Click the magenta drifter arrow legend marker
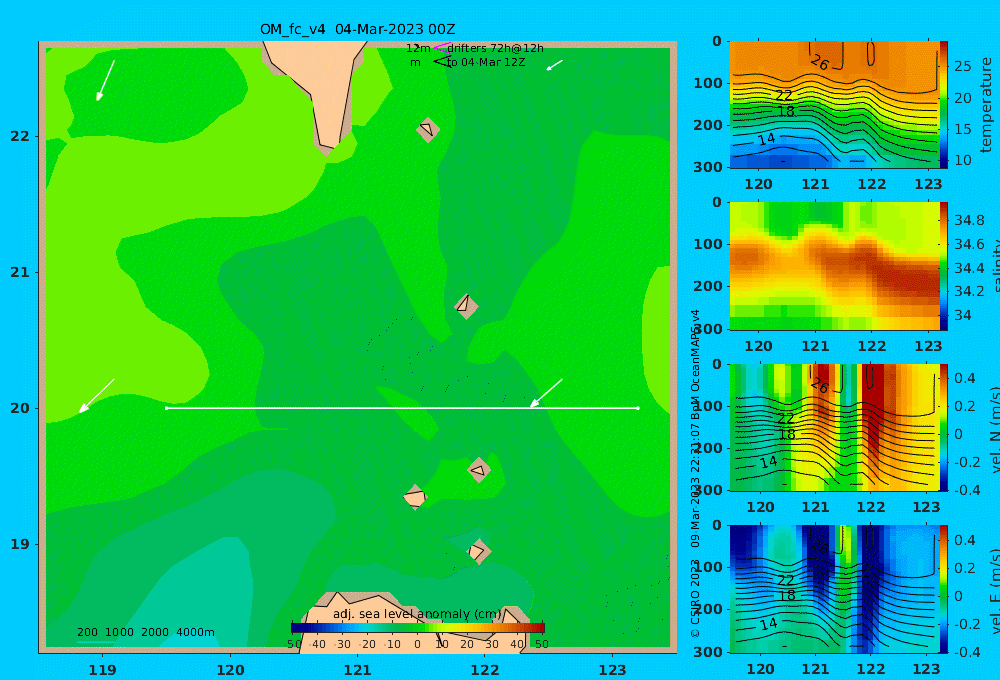 pyautogui.click(x=441, y=47)
